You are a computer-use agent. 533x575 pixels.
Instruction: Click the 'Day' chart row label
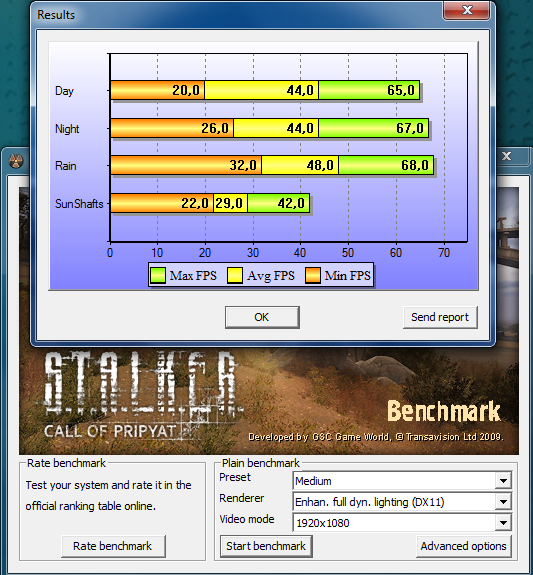65,91
